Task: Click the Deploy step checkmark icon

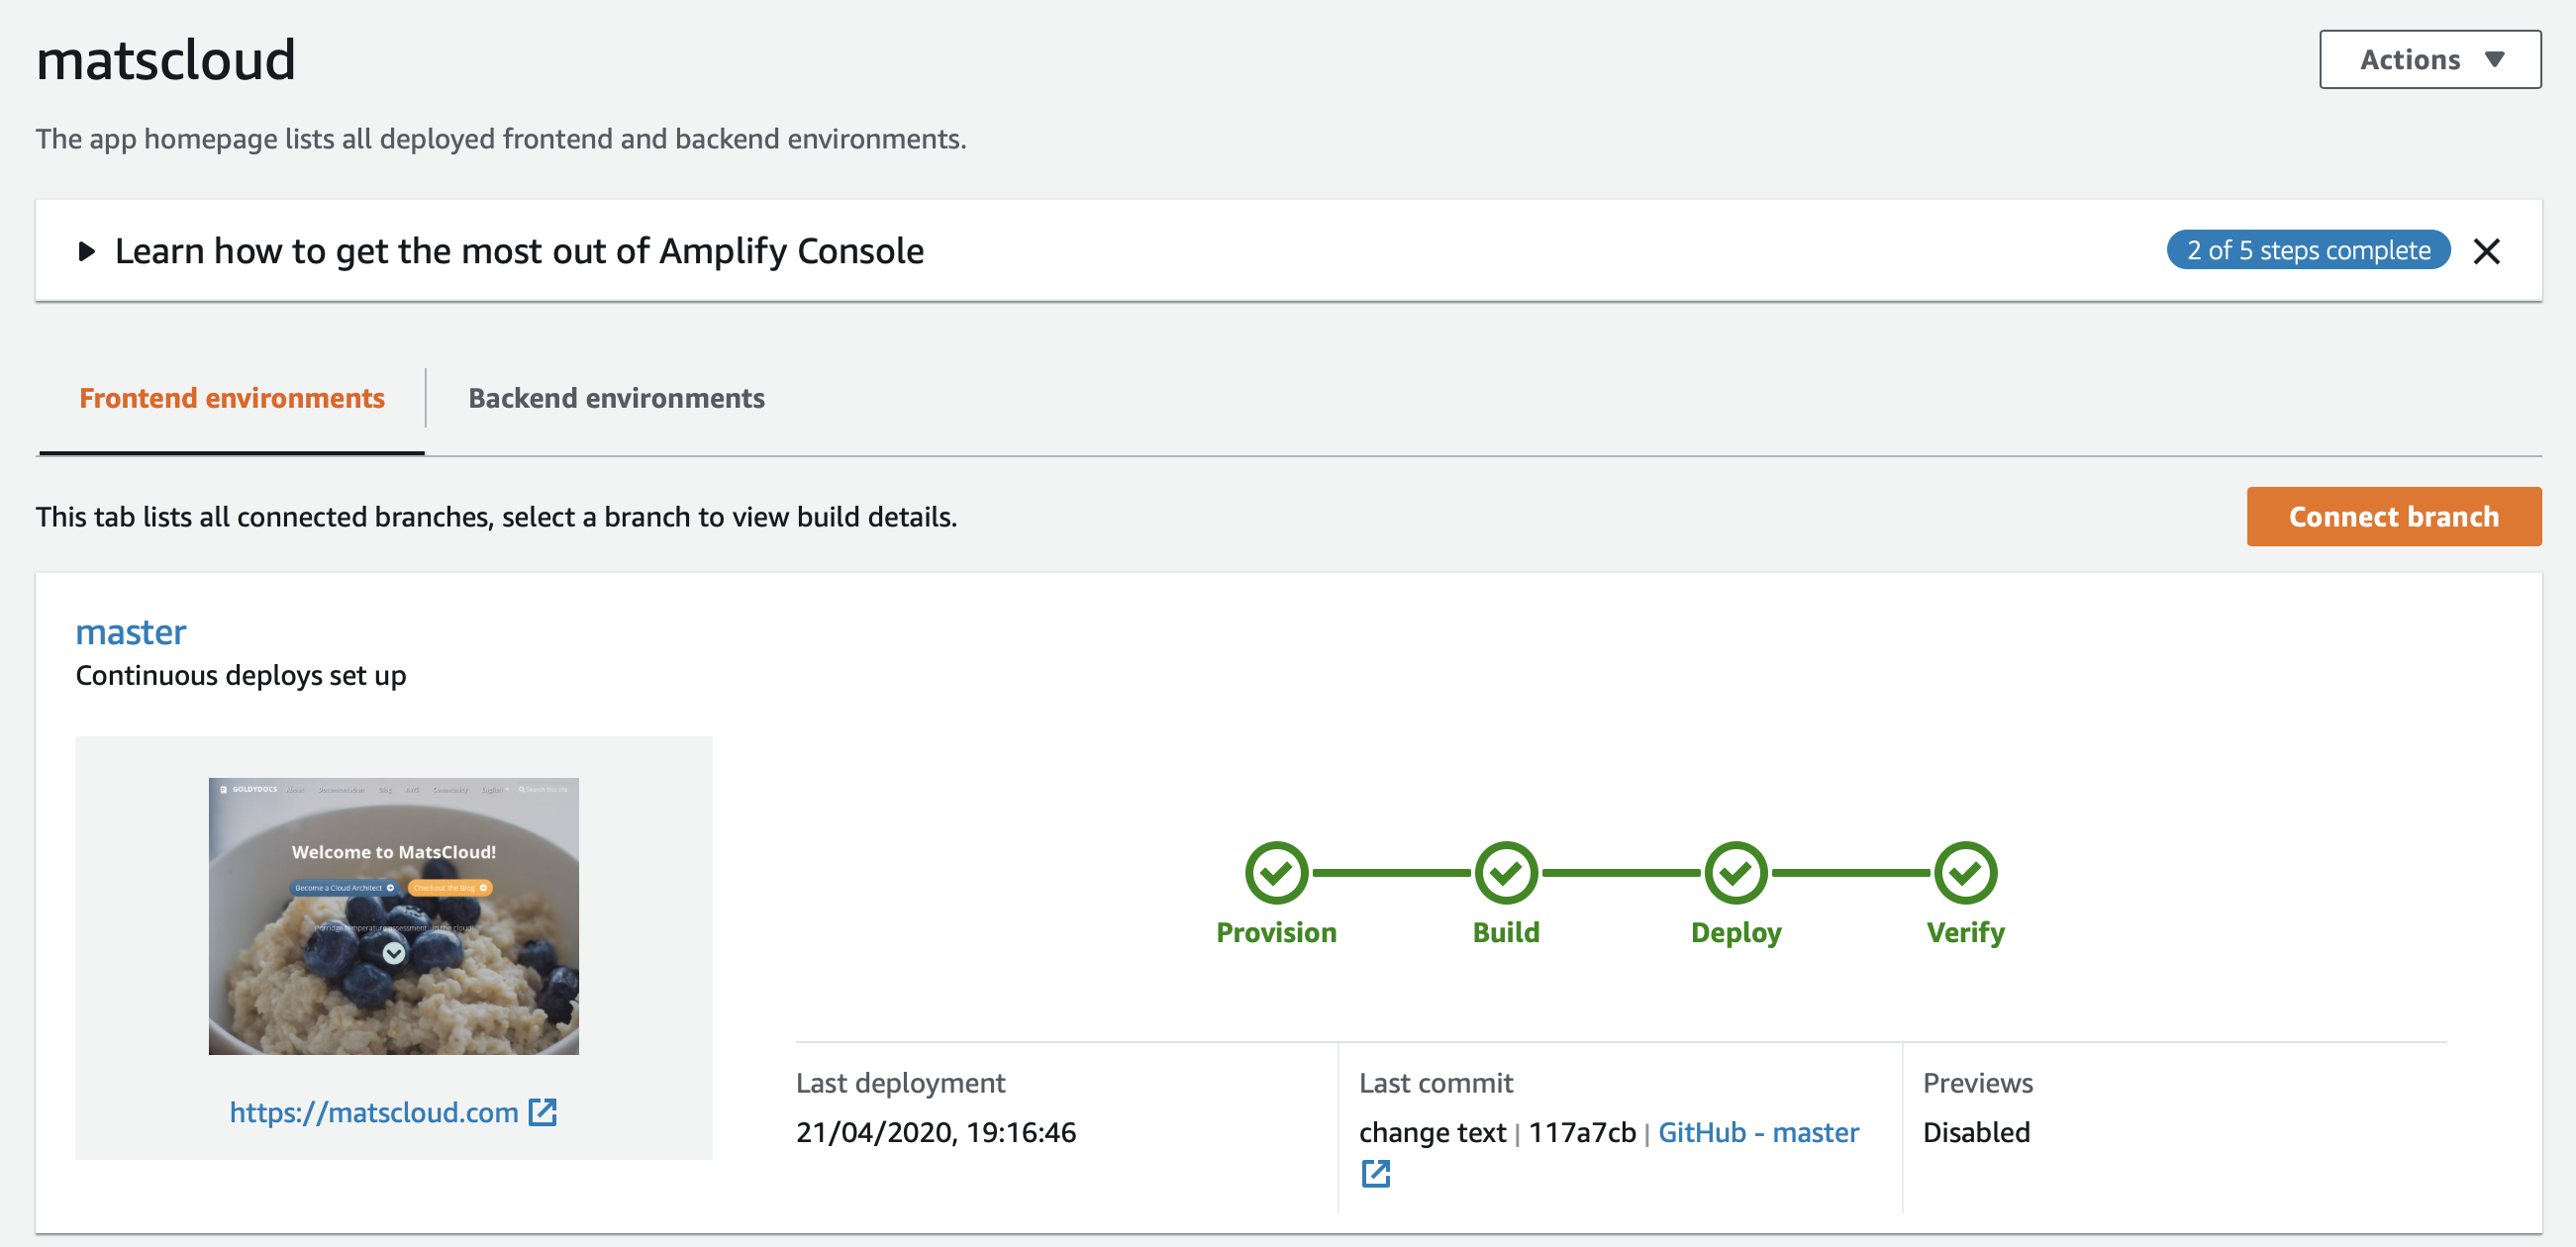Action: coord(1736,872)
